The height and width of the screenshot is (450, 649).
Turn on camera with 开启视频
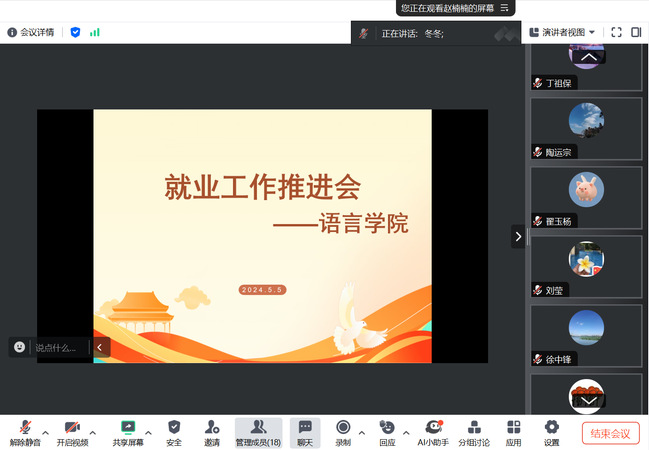click(x=72, y=428)
